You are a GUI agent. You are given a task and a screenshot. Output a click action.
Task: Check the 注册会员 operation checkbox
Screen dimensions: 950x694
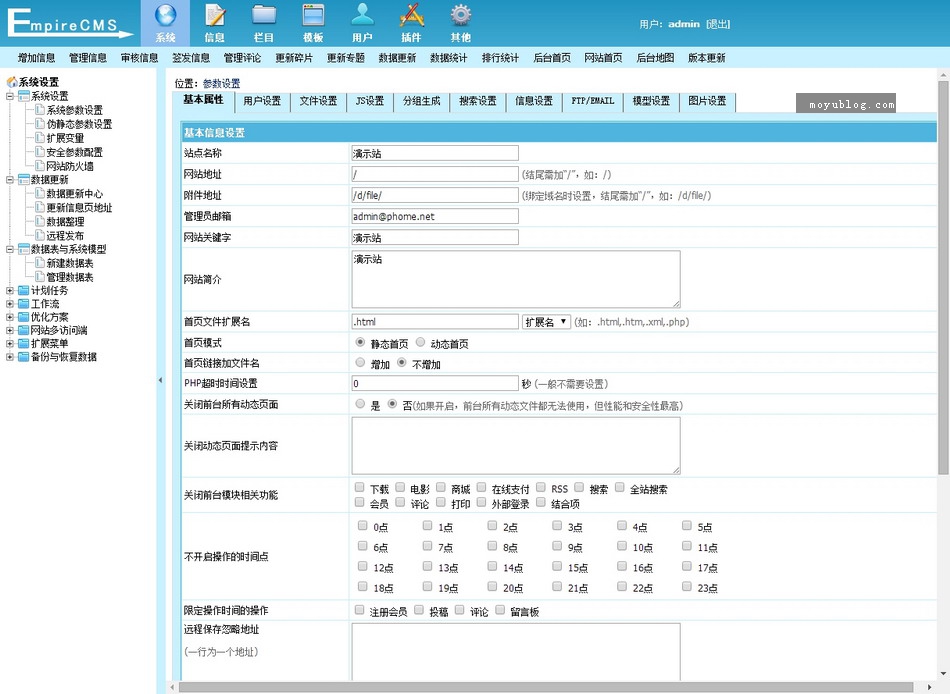point(360,610)
